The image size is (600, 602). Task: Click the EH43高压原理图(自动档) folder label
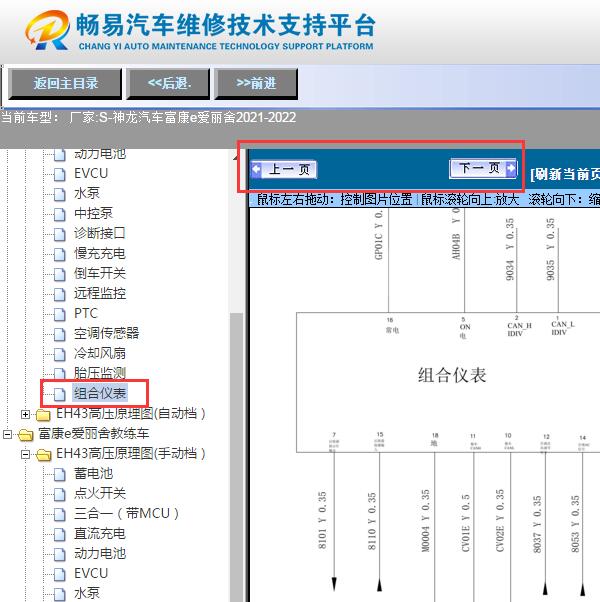[x=131, y=414]
